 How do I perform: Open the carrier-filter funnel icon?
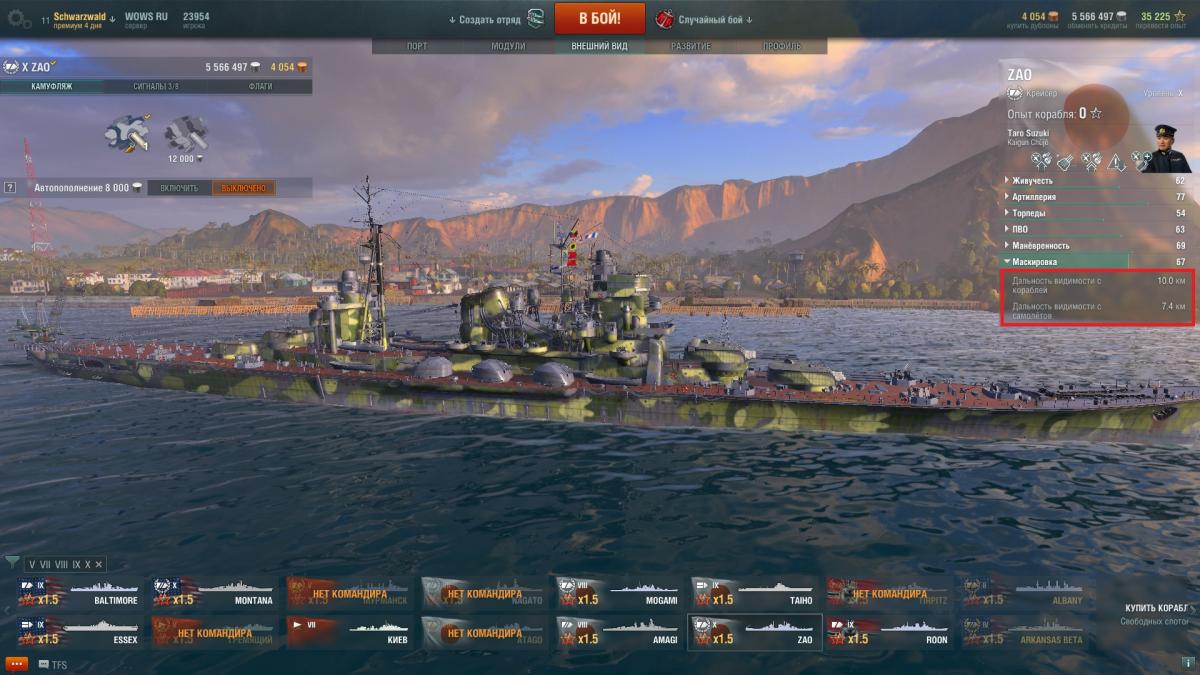tap(12, 563)
